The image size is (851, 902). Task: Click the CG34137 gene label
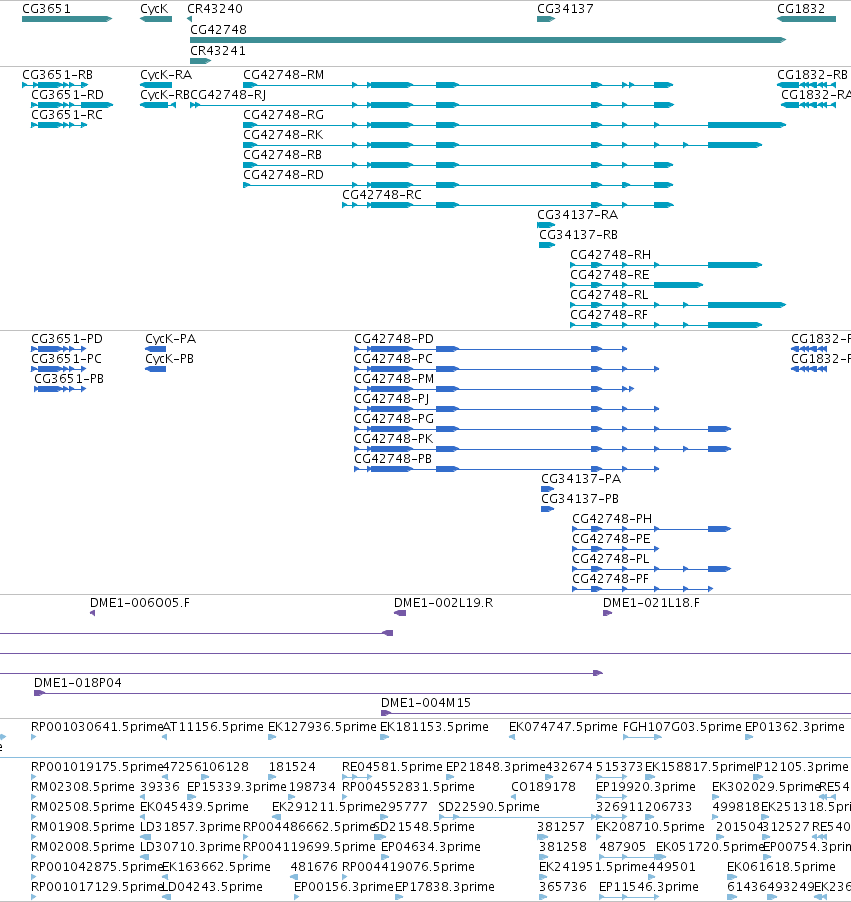point(565,9)
